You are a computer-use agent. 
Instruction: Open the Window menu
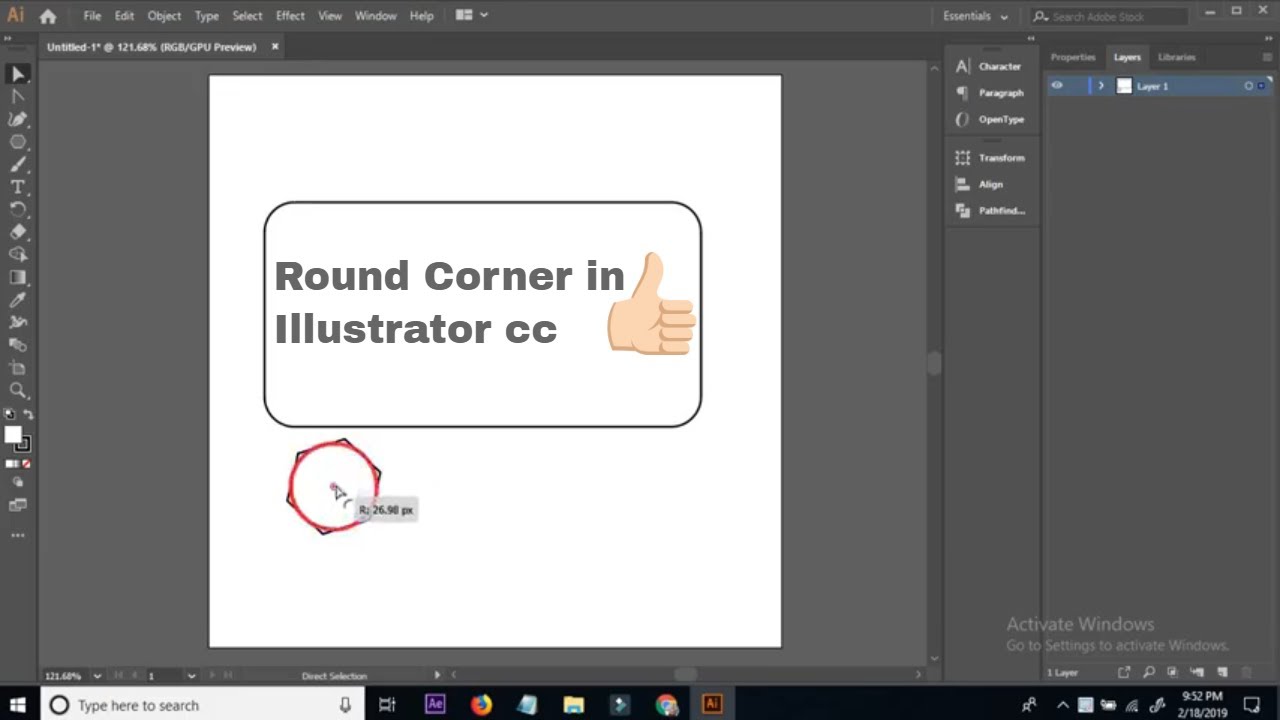[x=376, y=16]
